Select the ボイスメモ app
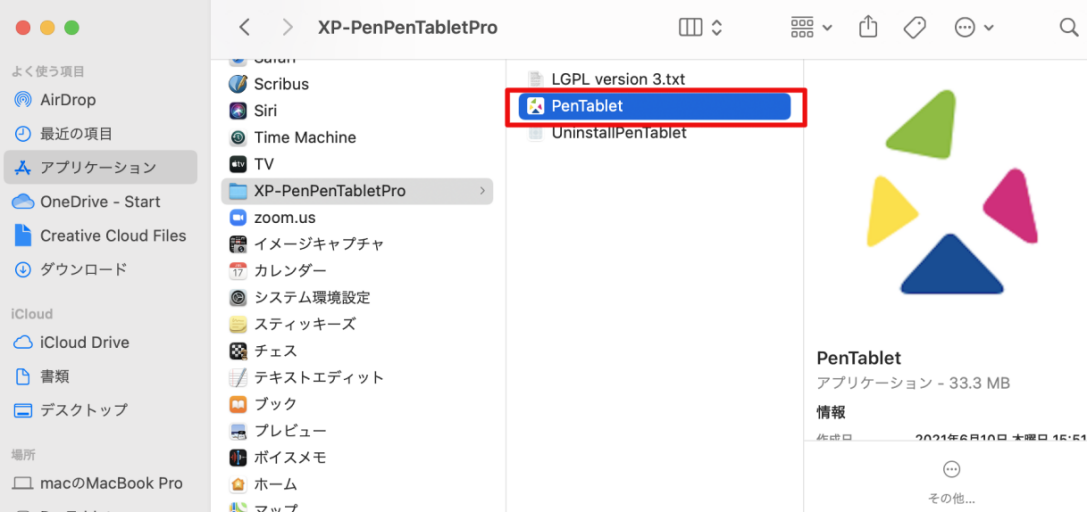 click(357, 457)
